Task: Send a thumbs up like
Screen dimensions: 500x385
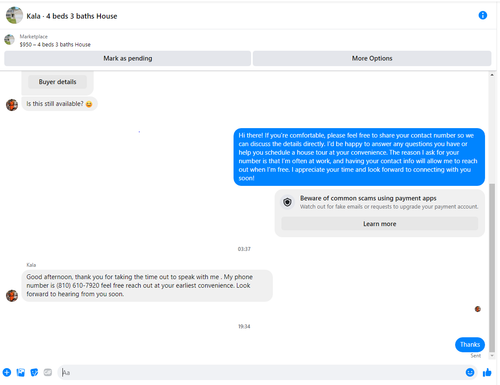Action: (487, 372)
